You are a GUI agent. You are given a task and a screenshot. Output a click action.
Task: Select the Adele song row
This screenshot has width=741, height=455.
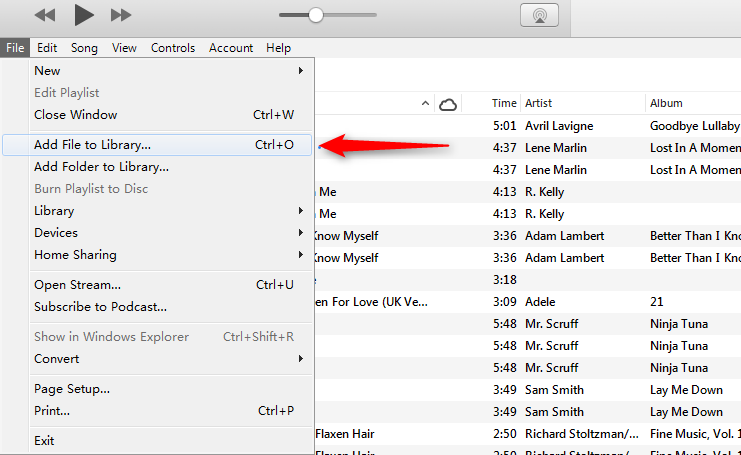[528, 302]
